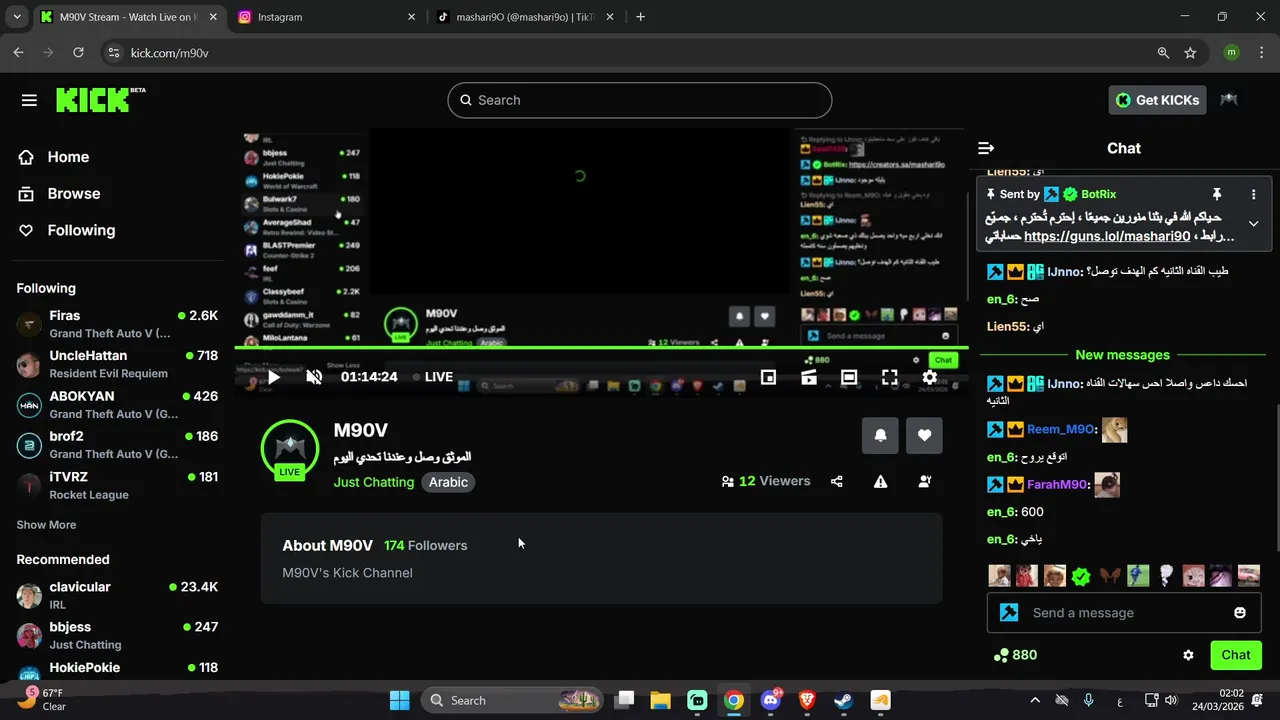Turn on notifications bell for M90V
Screen dimensions: 1280x720
[x=880, y=436]
